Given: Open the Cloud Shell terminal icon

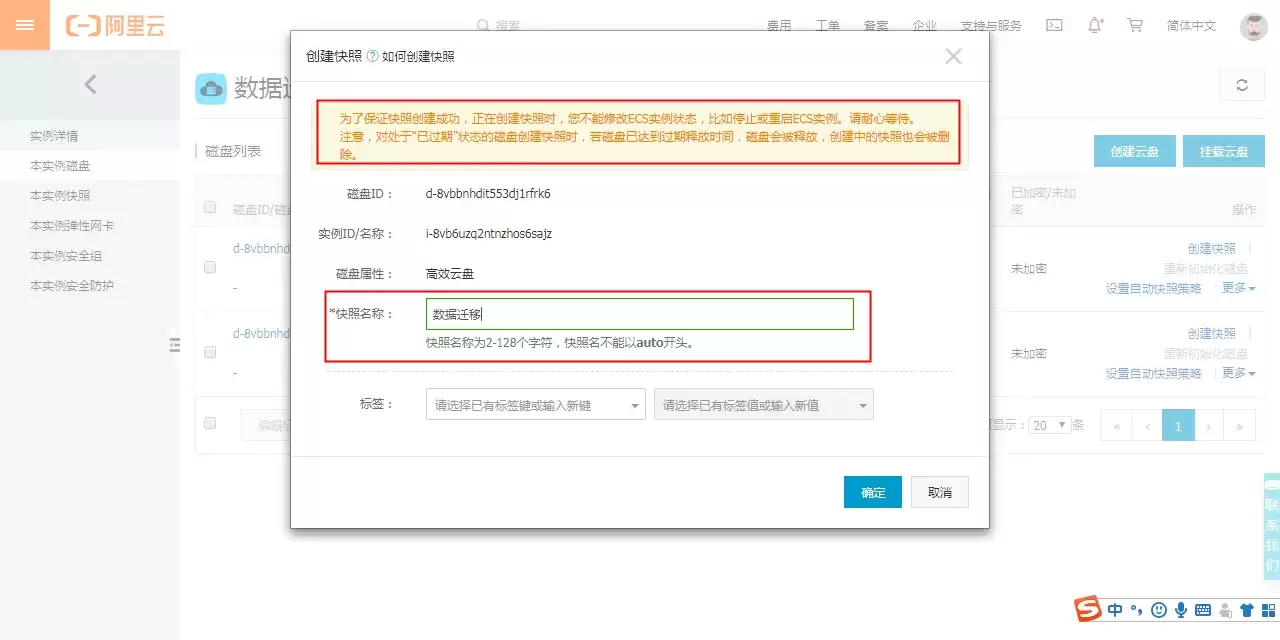Looking at the screenshot, I should [x=1054, y=26].
